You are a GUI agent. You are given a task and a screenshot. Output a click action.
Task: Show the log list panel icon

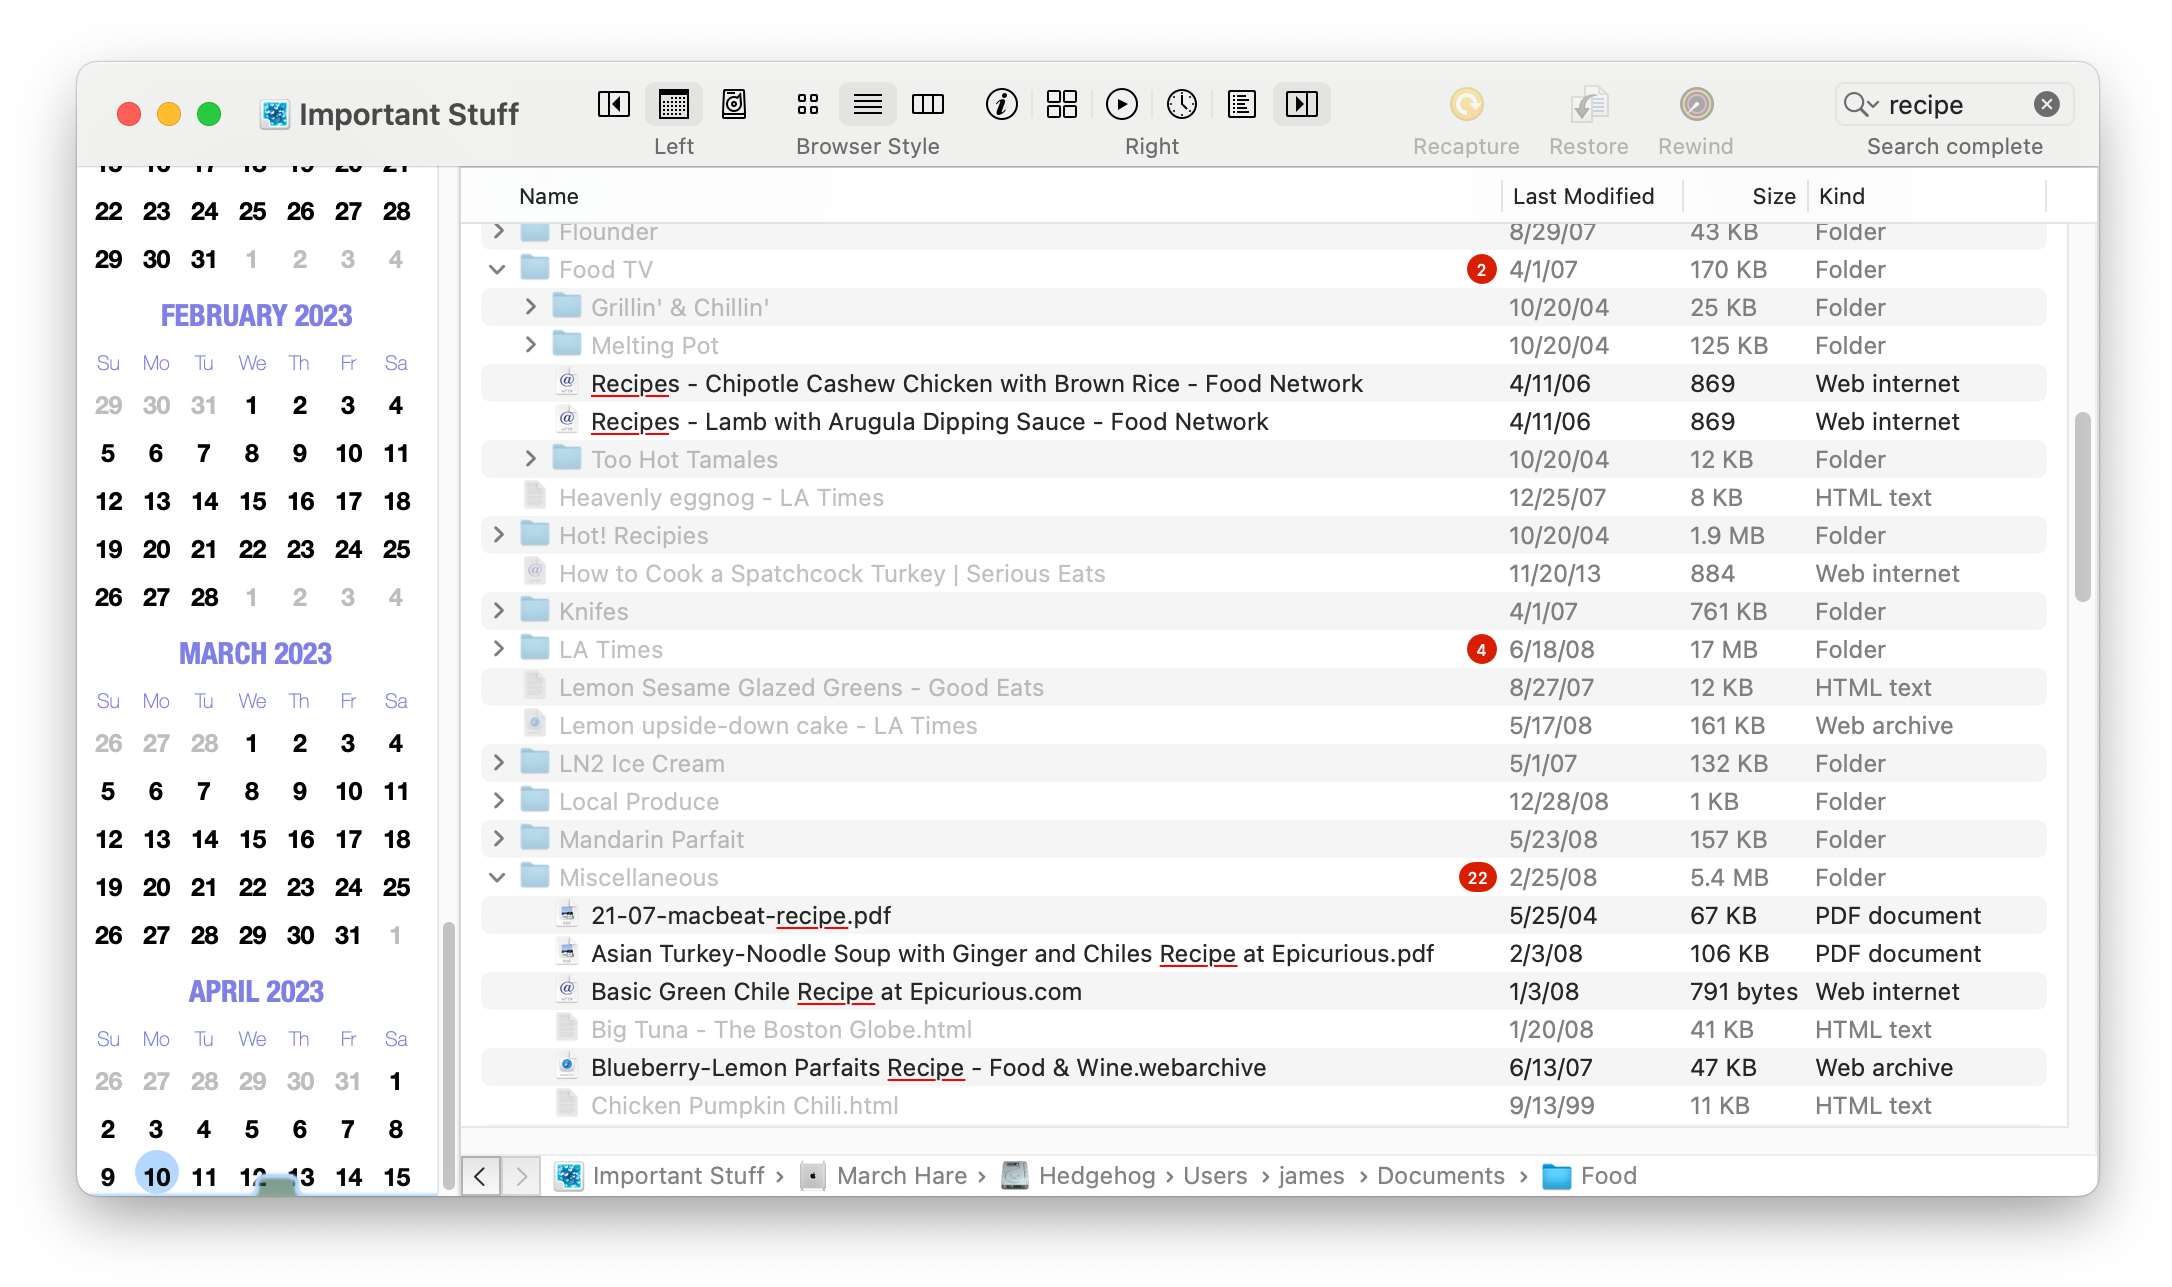pyautogui.click(x=1242, y=104)
